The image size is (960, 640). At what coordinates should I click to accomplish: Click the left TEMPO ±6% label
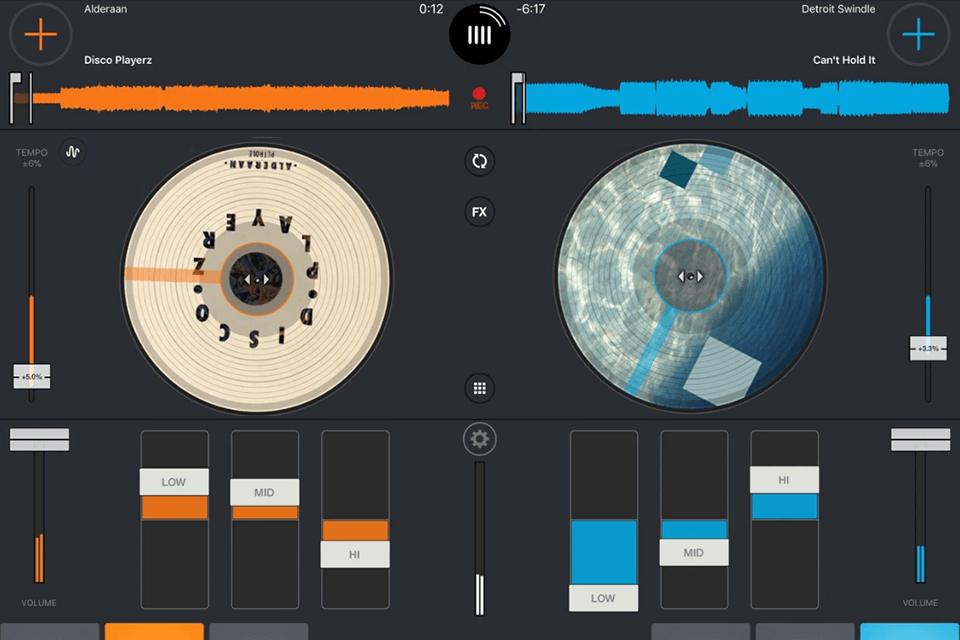pyautogui.click(x=32, y=158)
